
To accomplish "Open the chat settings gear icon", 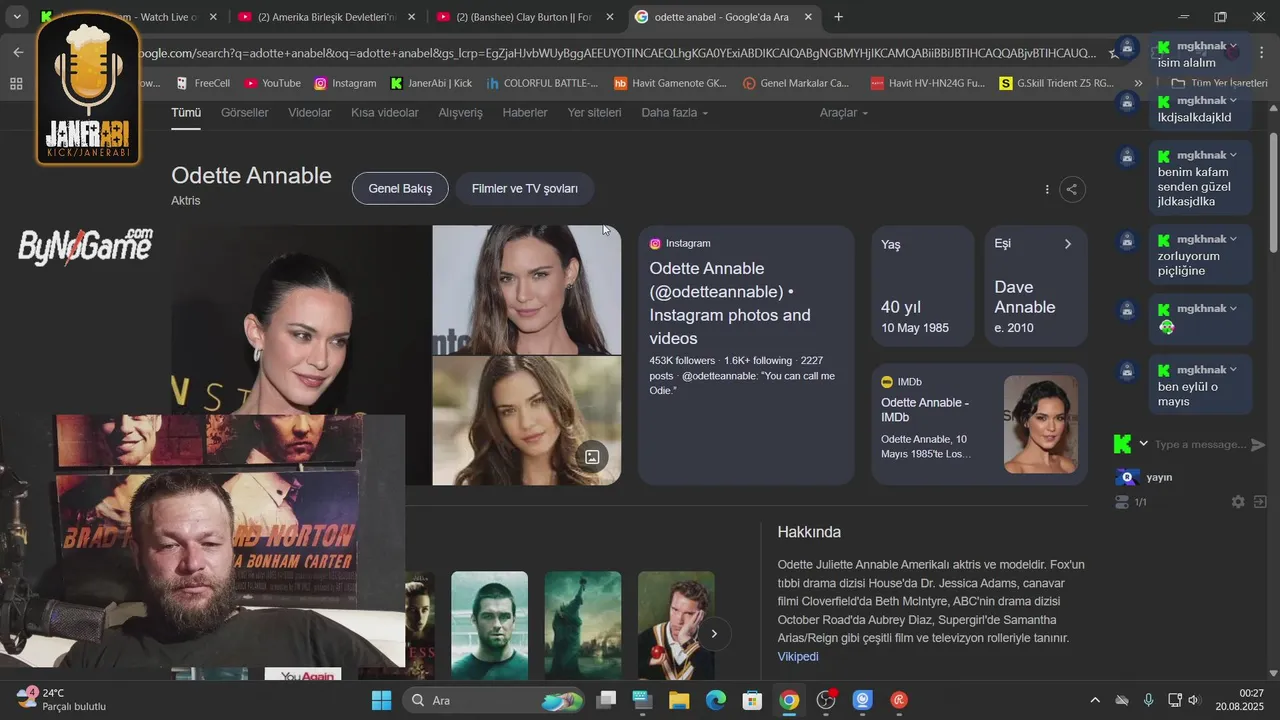I will (x=1238, y=502).
